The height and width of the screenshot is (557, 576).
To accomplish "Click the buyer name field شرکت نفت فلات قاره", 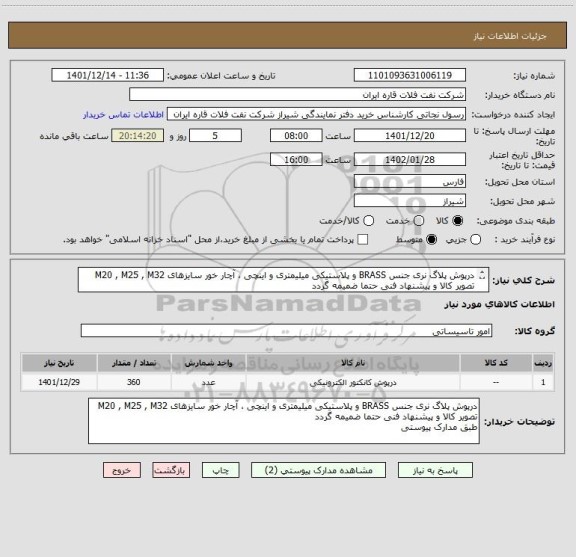I will [297, 94].
